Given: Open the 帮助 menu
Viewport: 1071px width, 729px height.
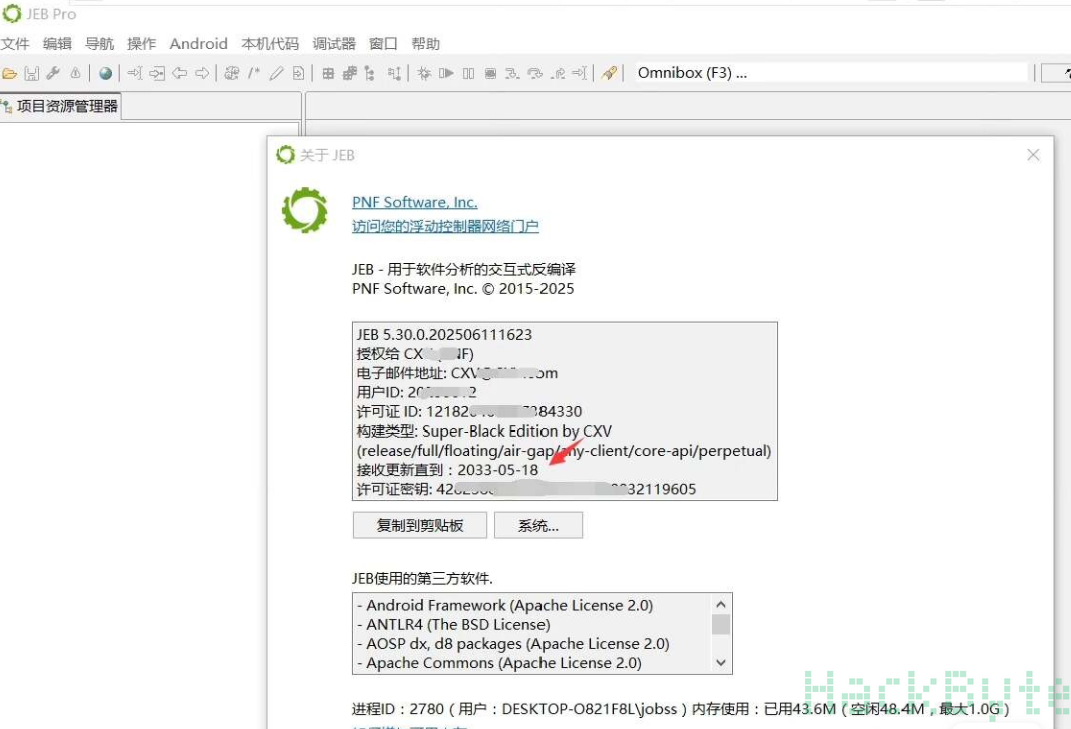Looking at the screenshot, I should [x=426, y=44].
